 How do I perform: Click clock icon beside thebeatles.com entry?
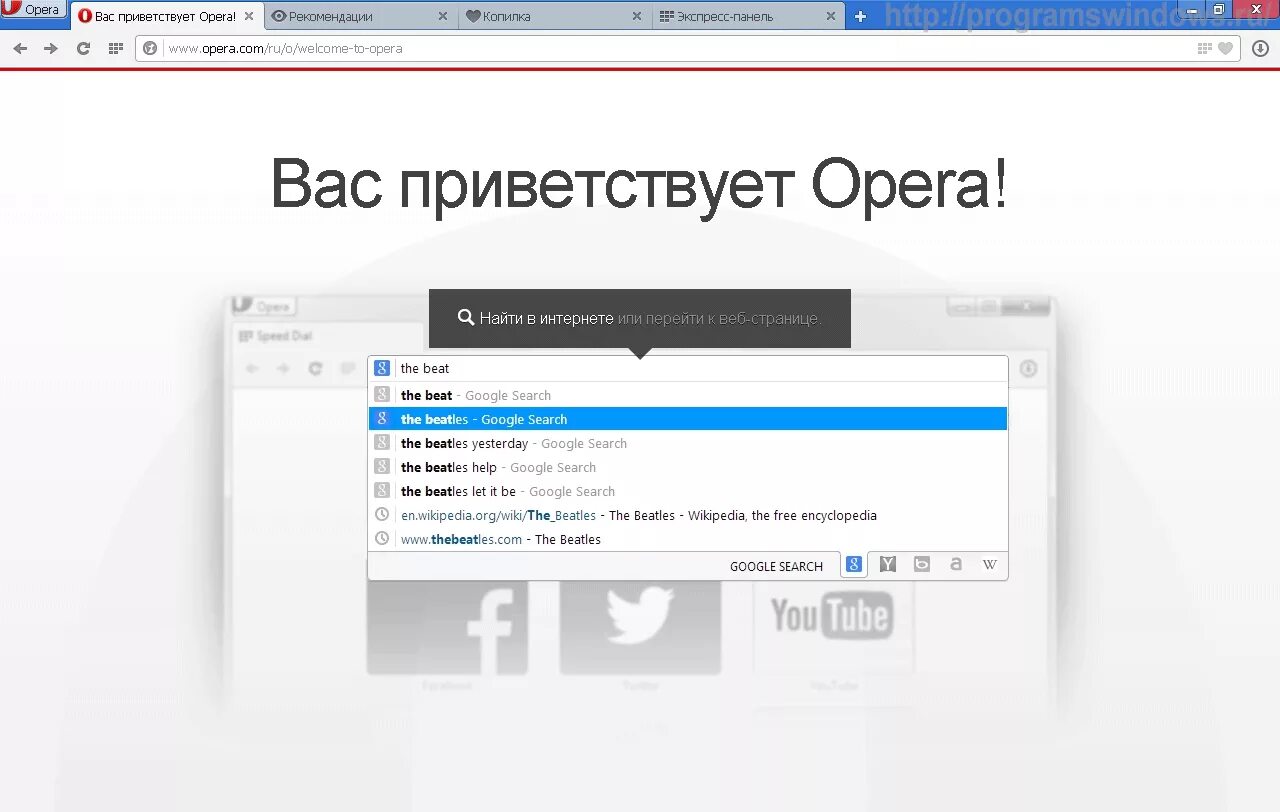[382, 539]
